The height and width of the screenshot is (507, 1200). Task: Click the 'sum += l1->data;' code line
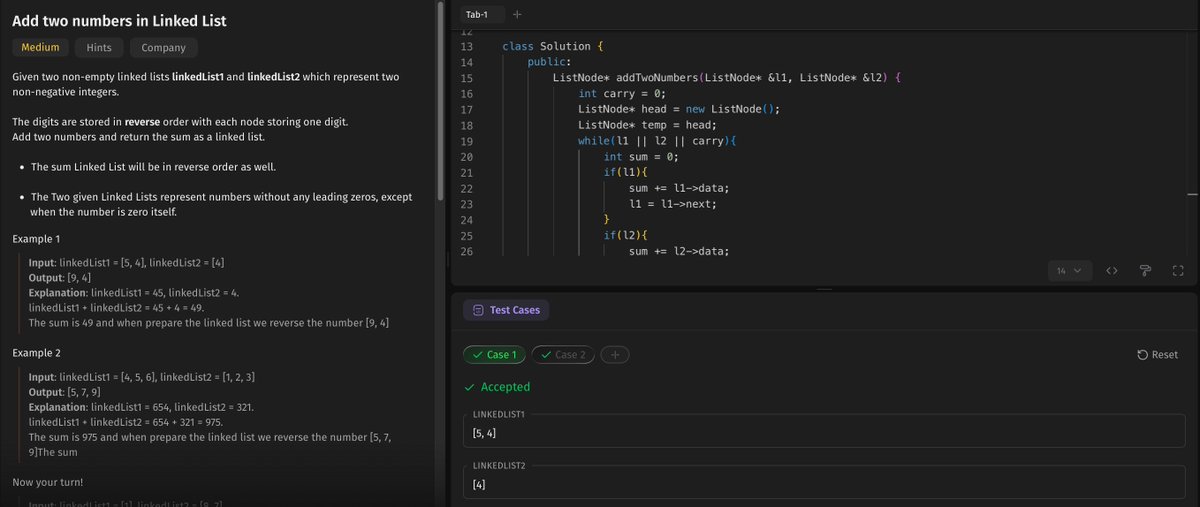coord(679,188)
